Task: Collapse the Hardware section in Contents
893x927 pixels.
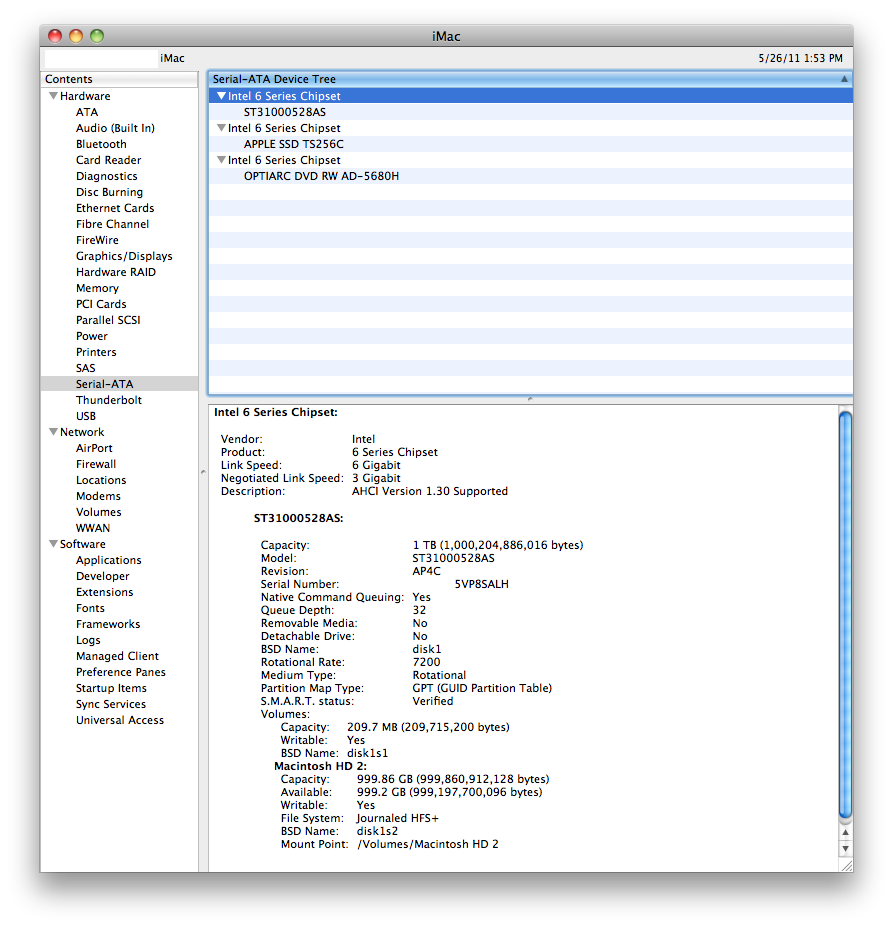Action: (x=53, y=96)
